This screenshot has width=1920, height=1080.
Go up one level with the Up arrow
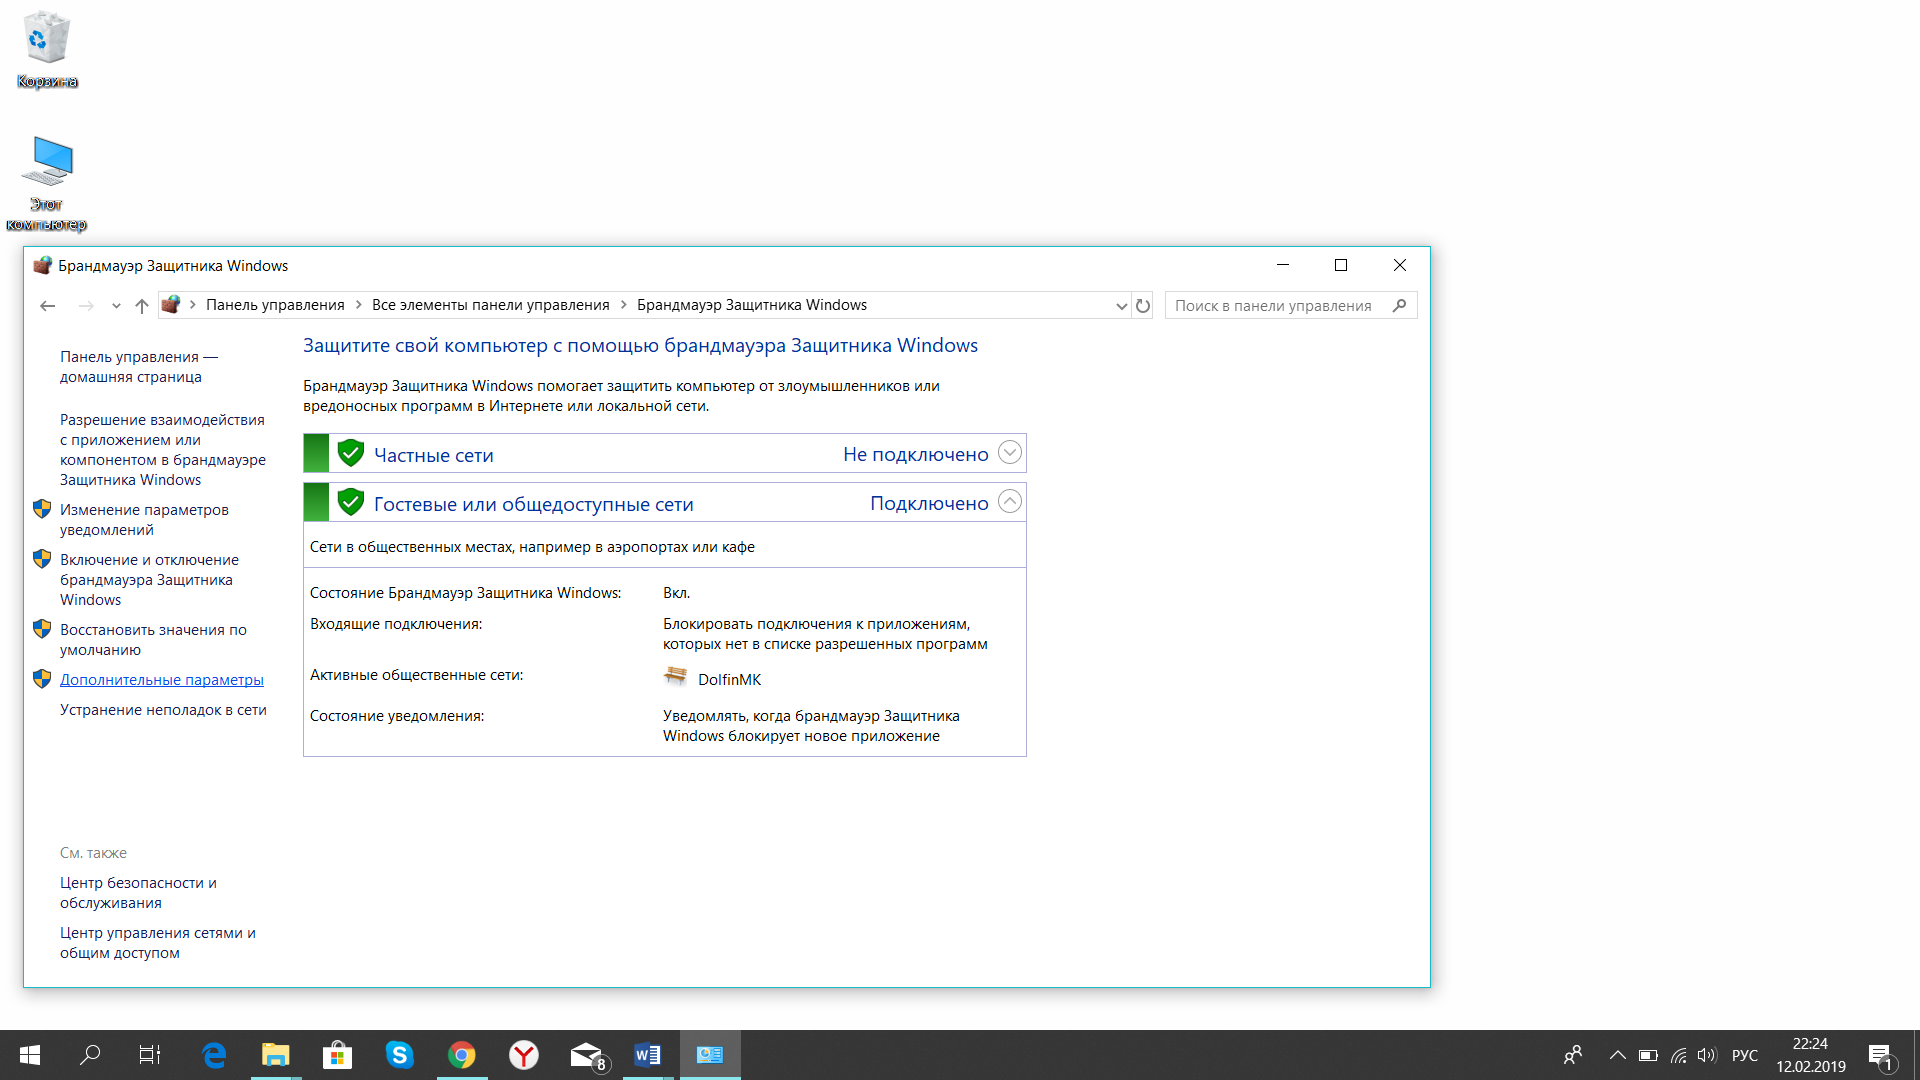click(141, 306)
